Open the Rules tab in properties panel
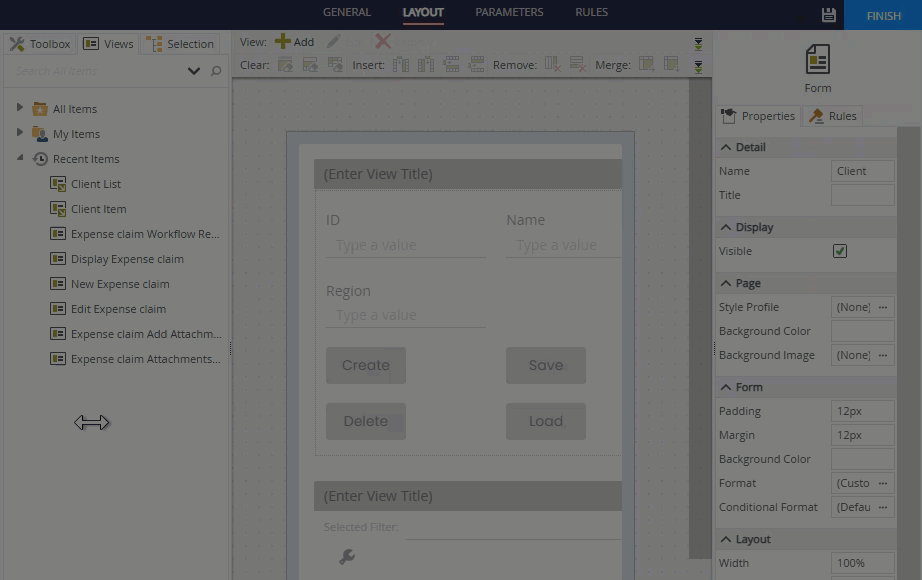The width and height of the screenshot is (922, 580). [x=833, y=116]
